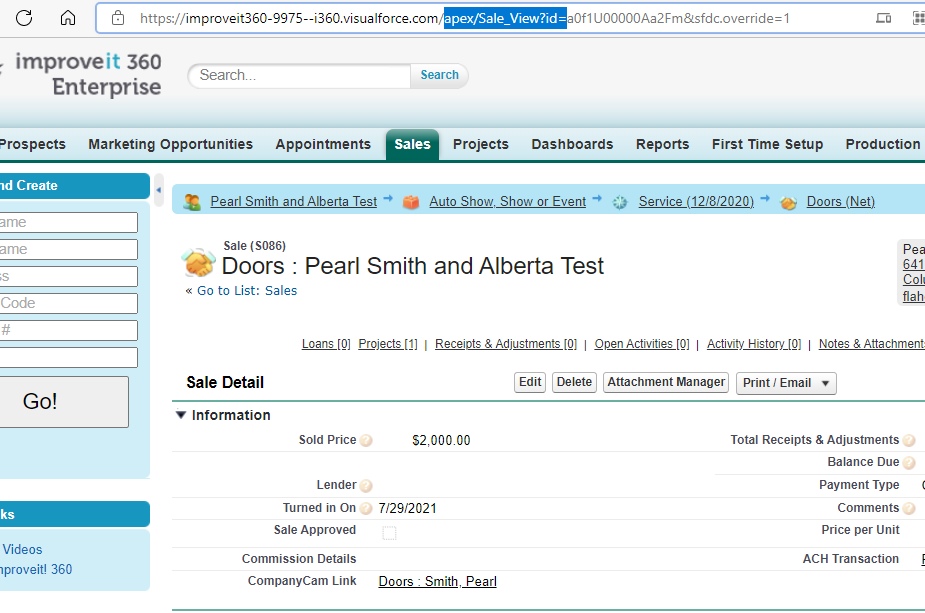Go to browser home page icon
This screenshot has width=925, height=613.
[x=68, y=18]
